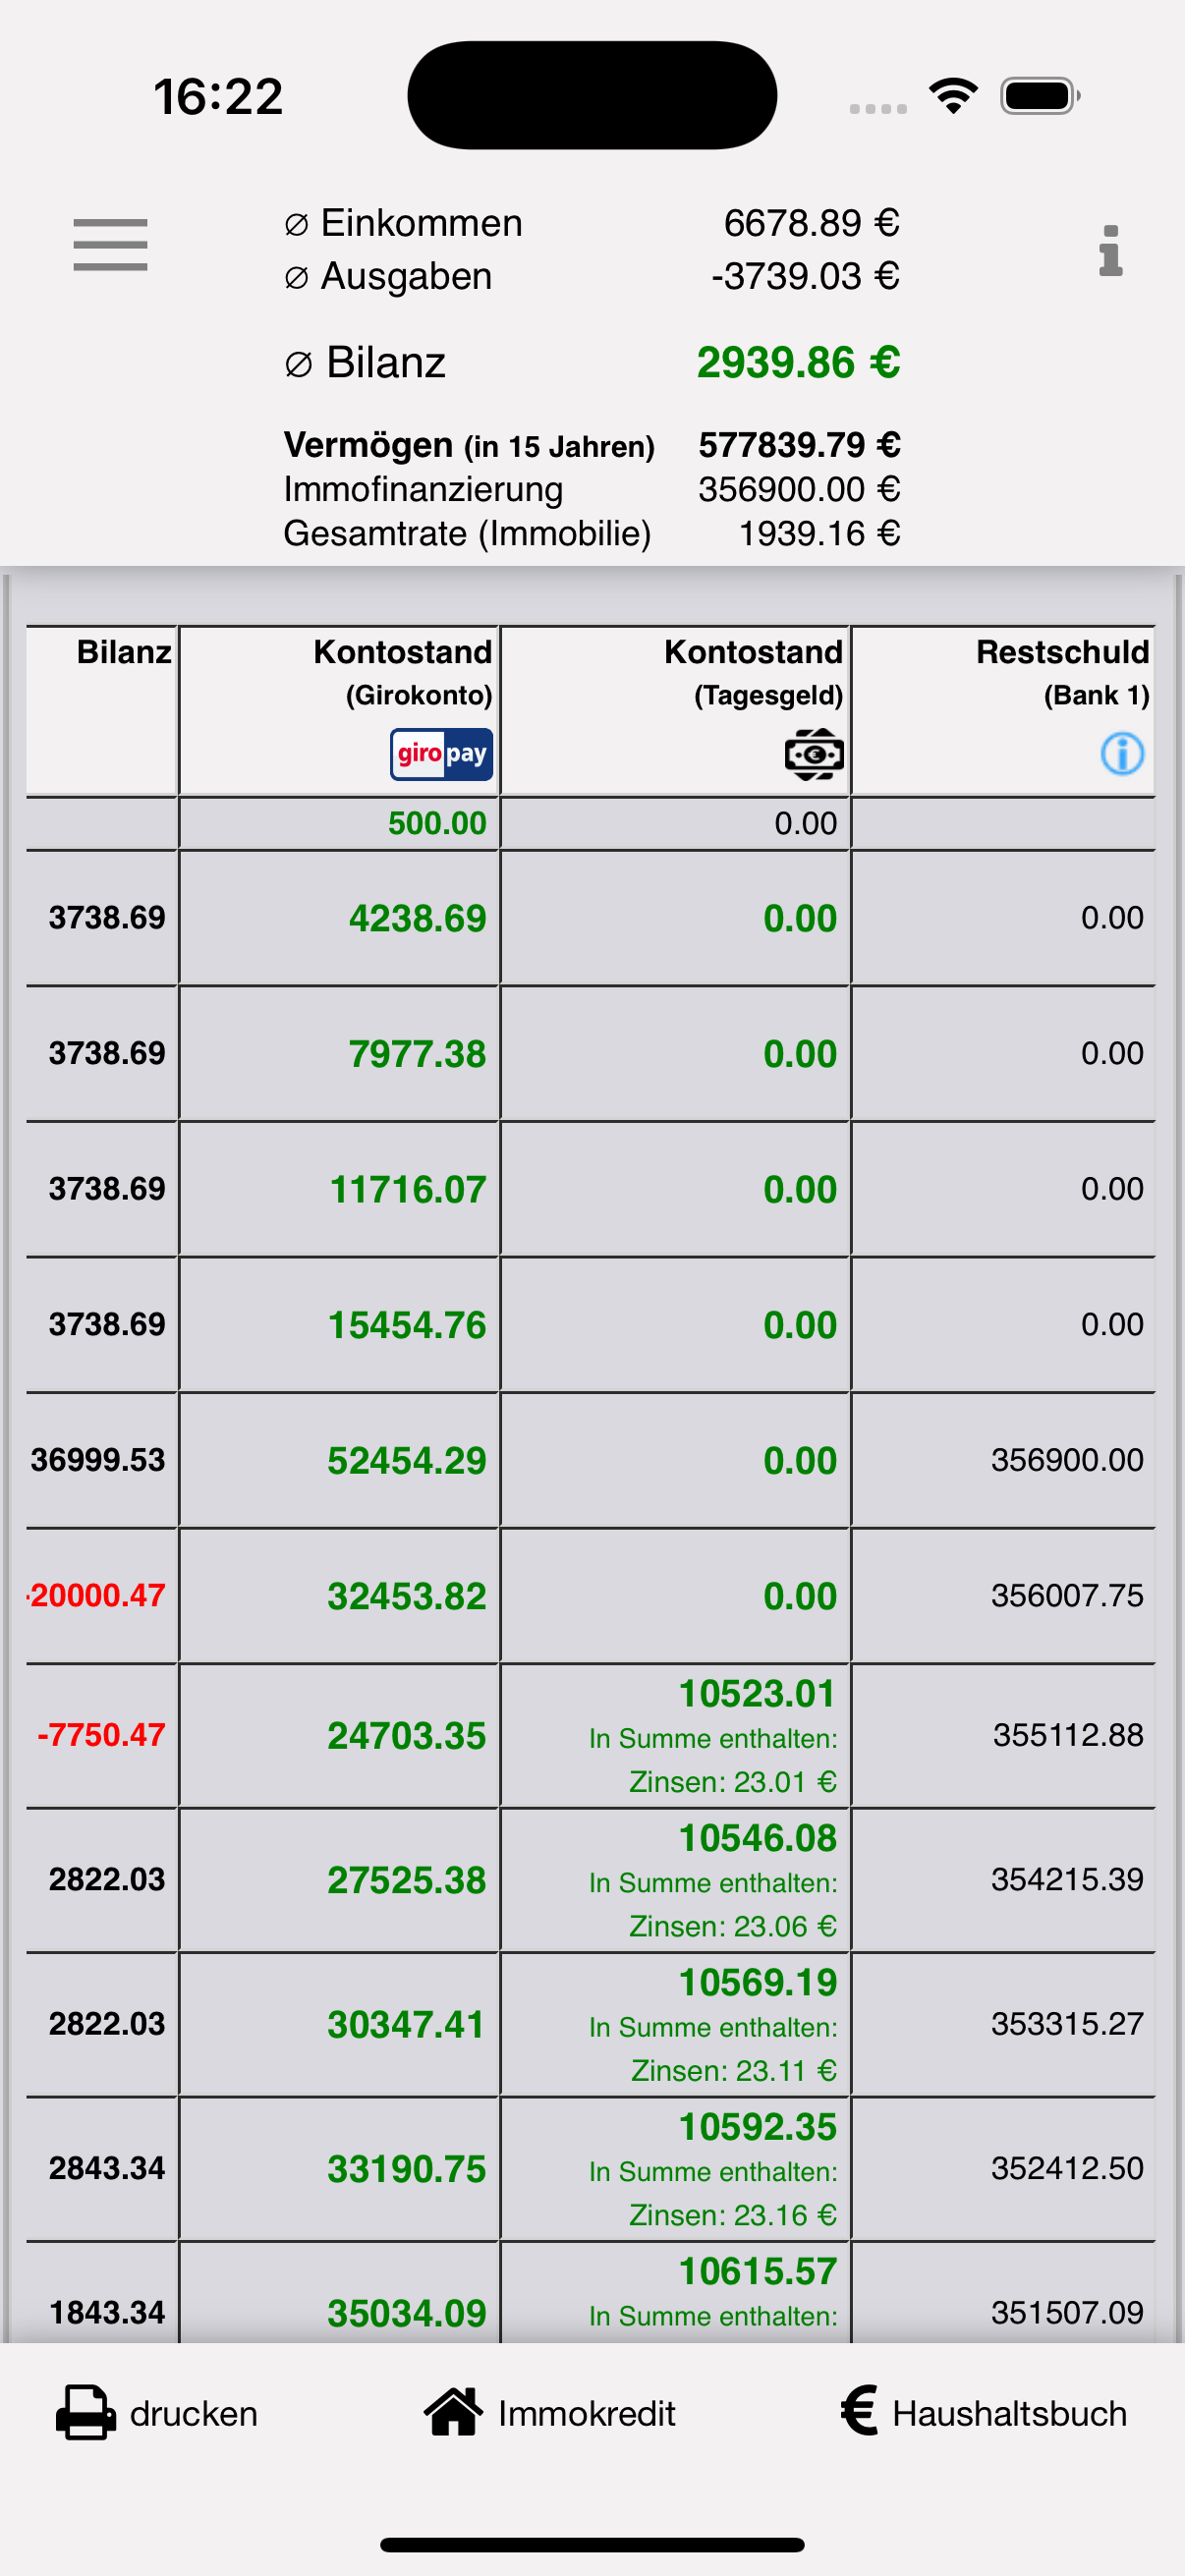The image size is (1185, 2576).
Task: Tap the Bilanz value 36999.53
Action: (x=98, y=1460)
